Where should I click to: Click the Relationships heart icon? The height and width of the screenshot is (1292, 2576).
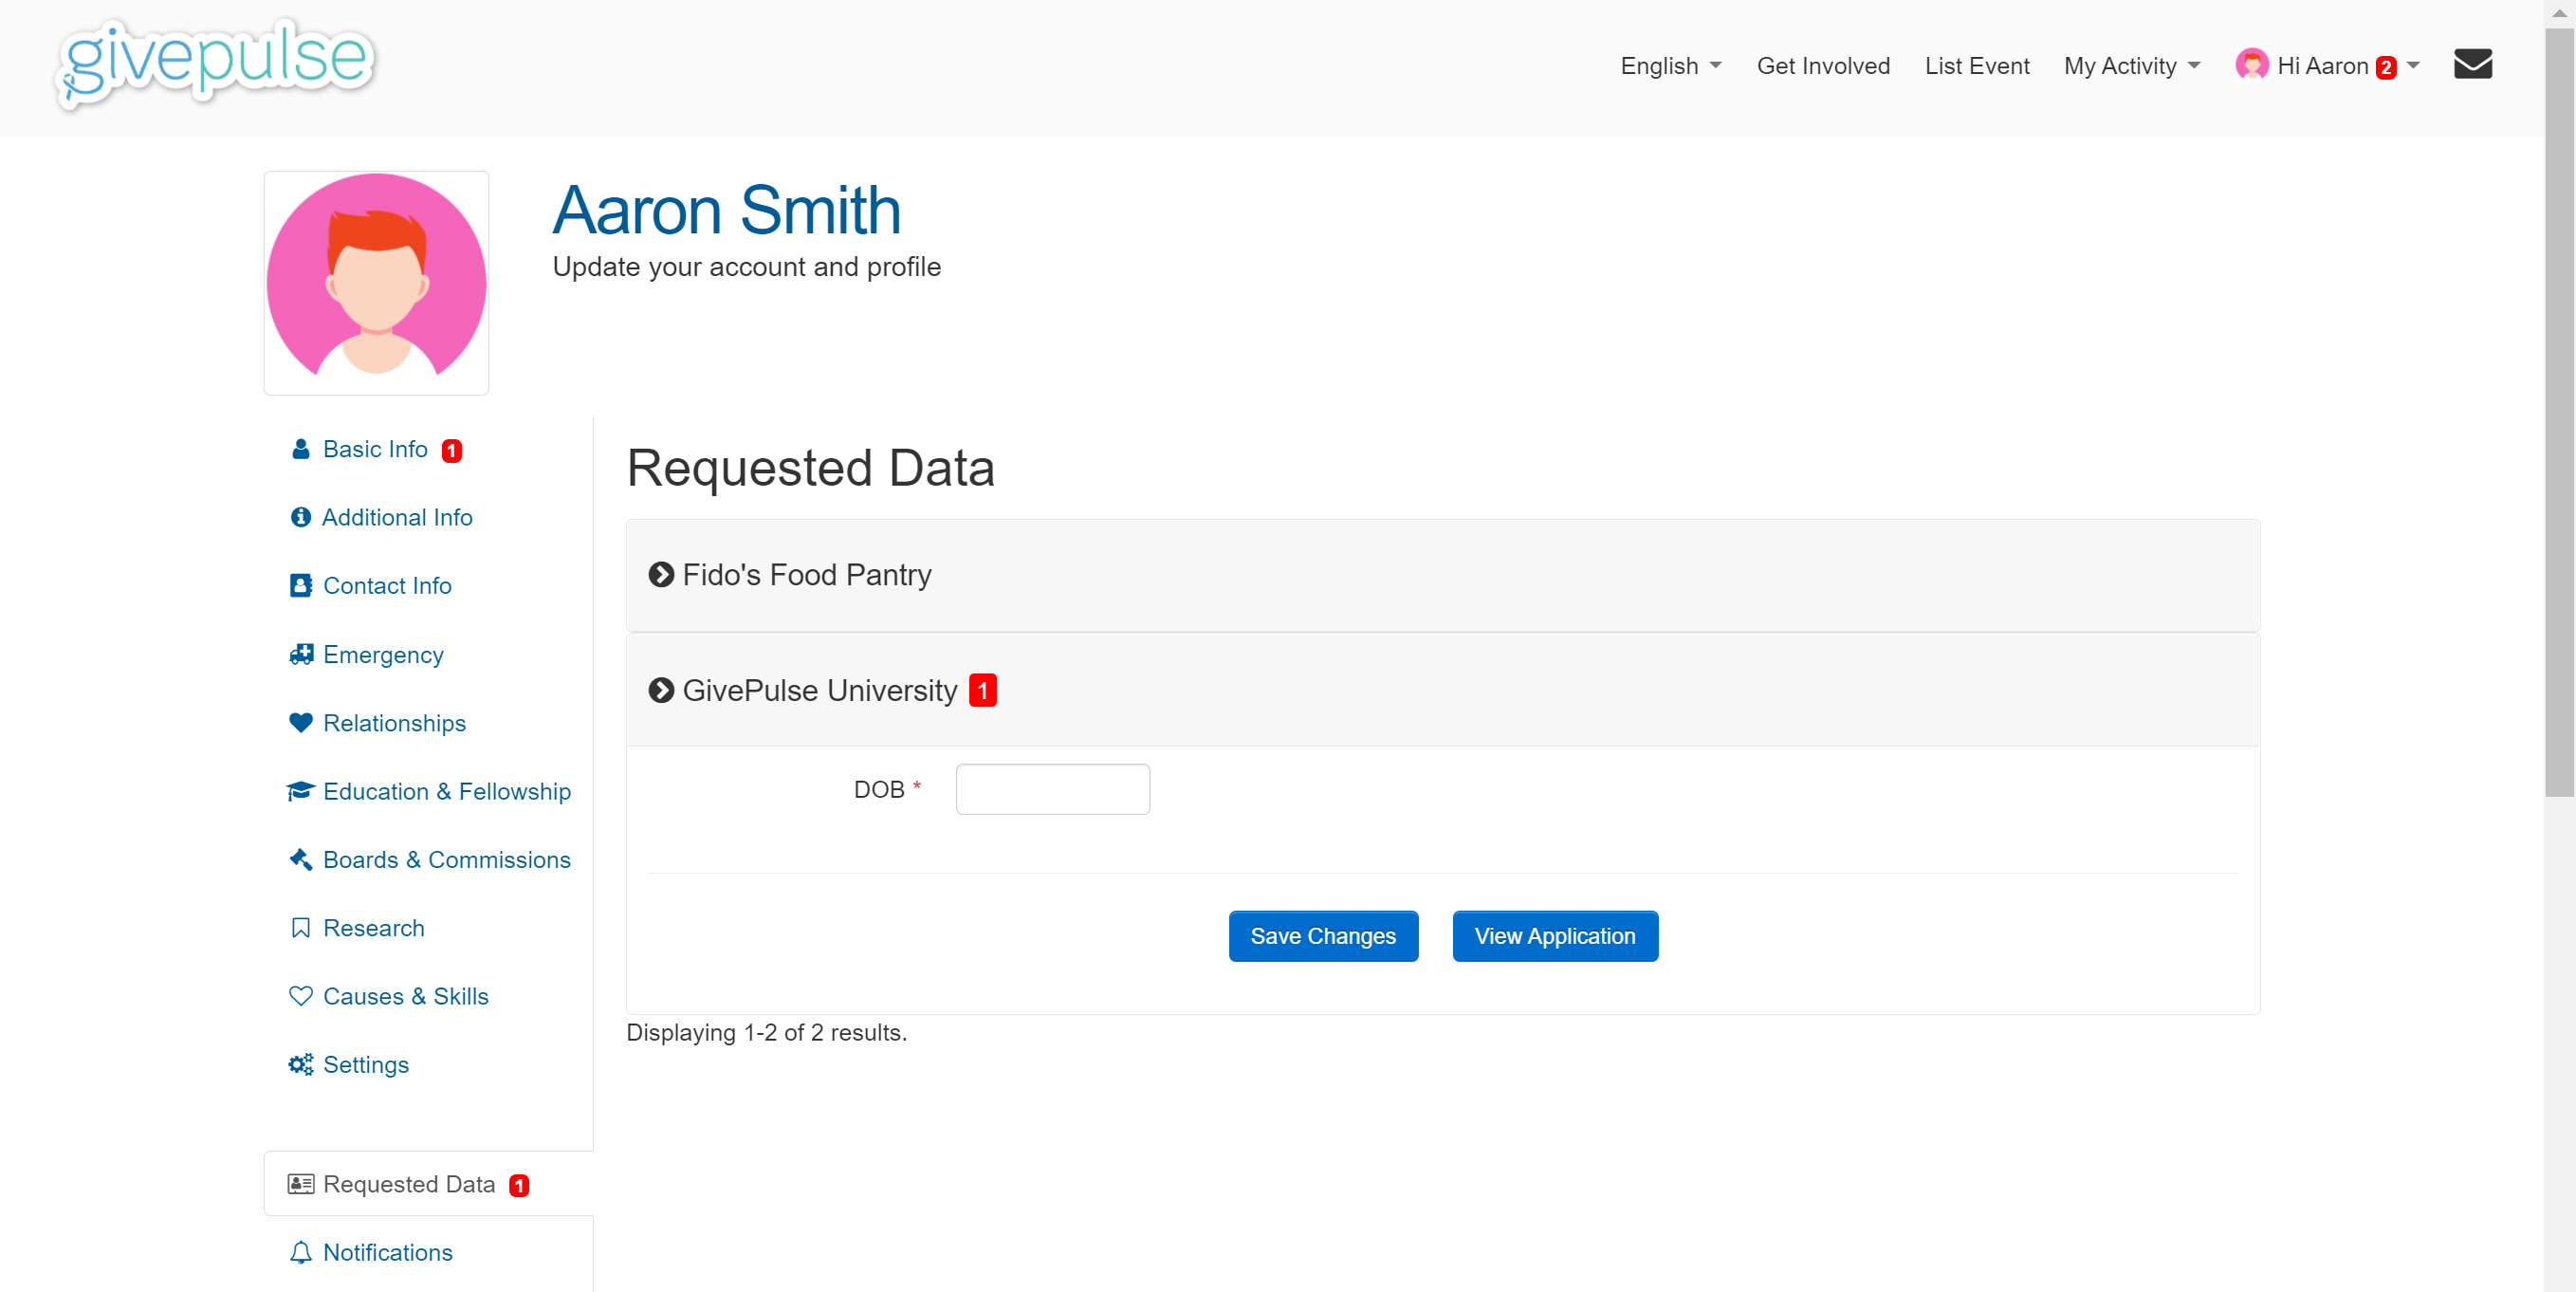pyautogui.click(x=300, y=722)
